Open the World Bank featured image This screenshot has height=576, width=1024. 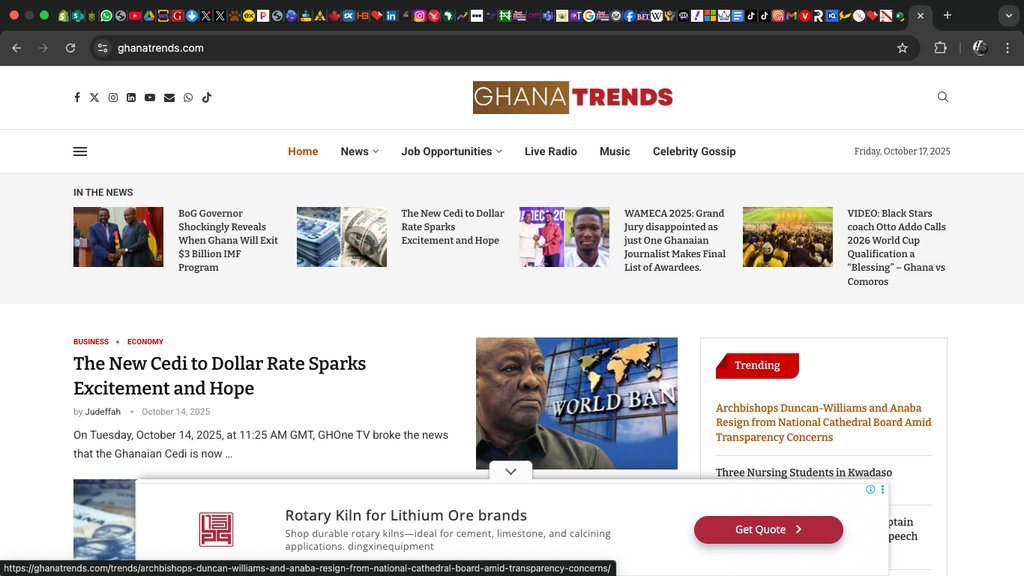(x=577, y=403)
